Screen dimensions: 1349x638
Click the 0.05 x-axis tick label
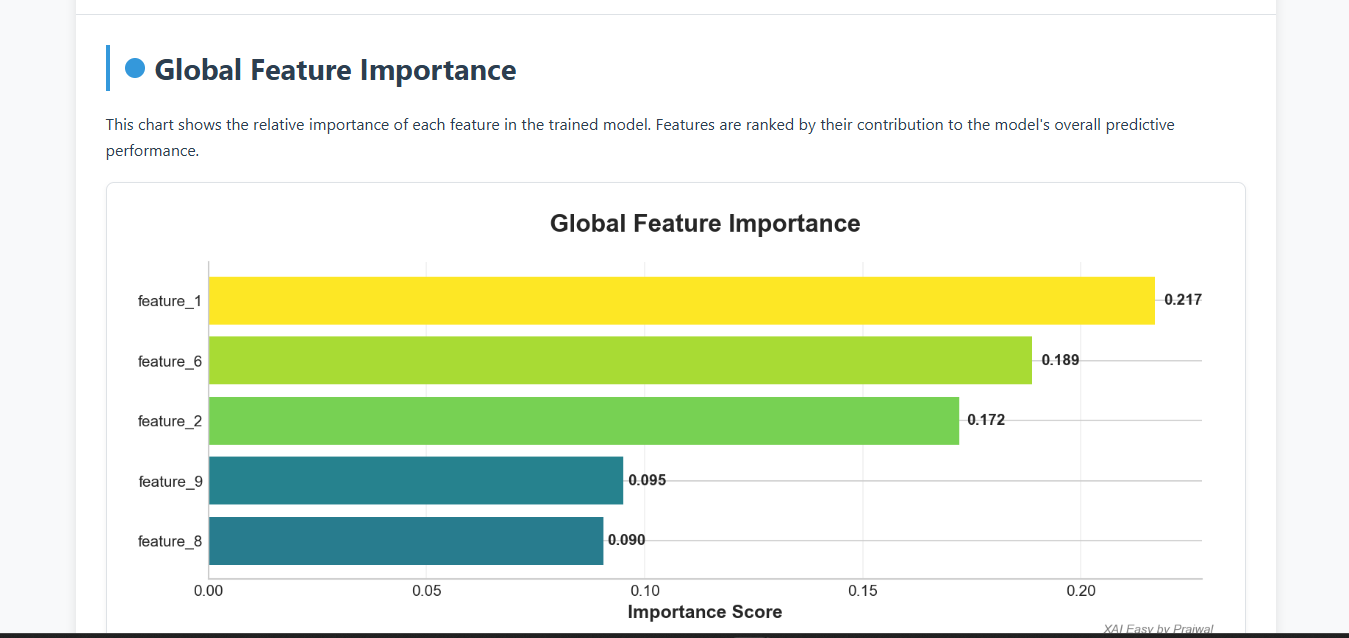coord(426,591)
